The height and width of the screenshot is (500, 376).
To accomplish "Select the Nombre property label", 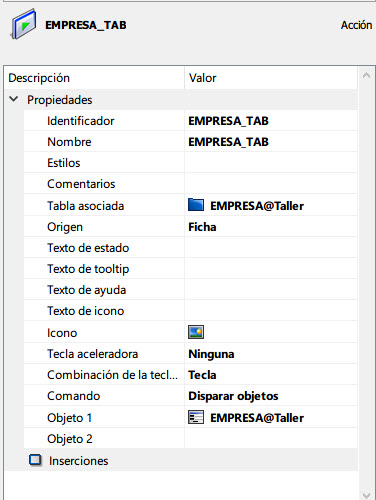I will 69,142.
